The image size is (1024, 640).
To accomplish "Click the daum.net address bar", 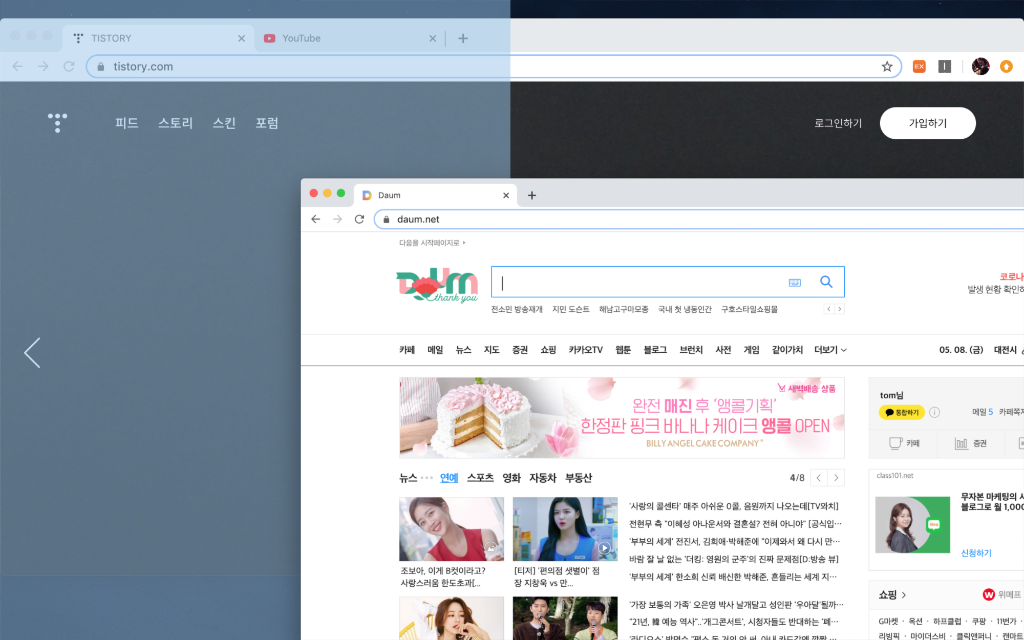I will [699, 219].
